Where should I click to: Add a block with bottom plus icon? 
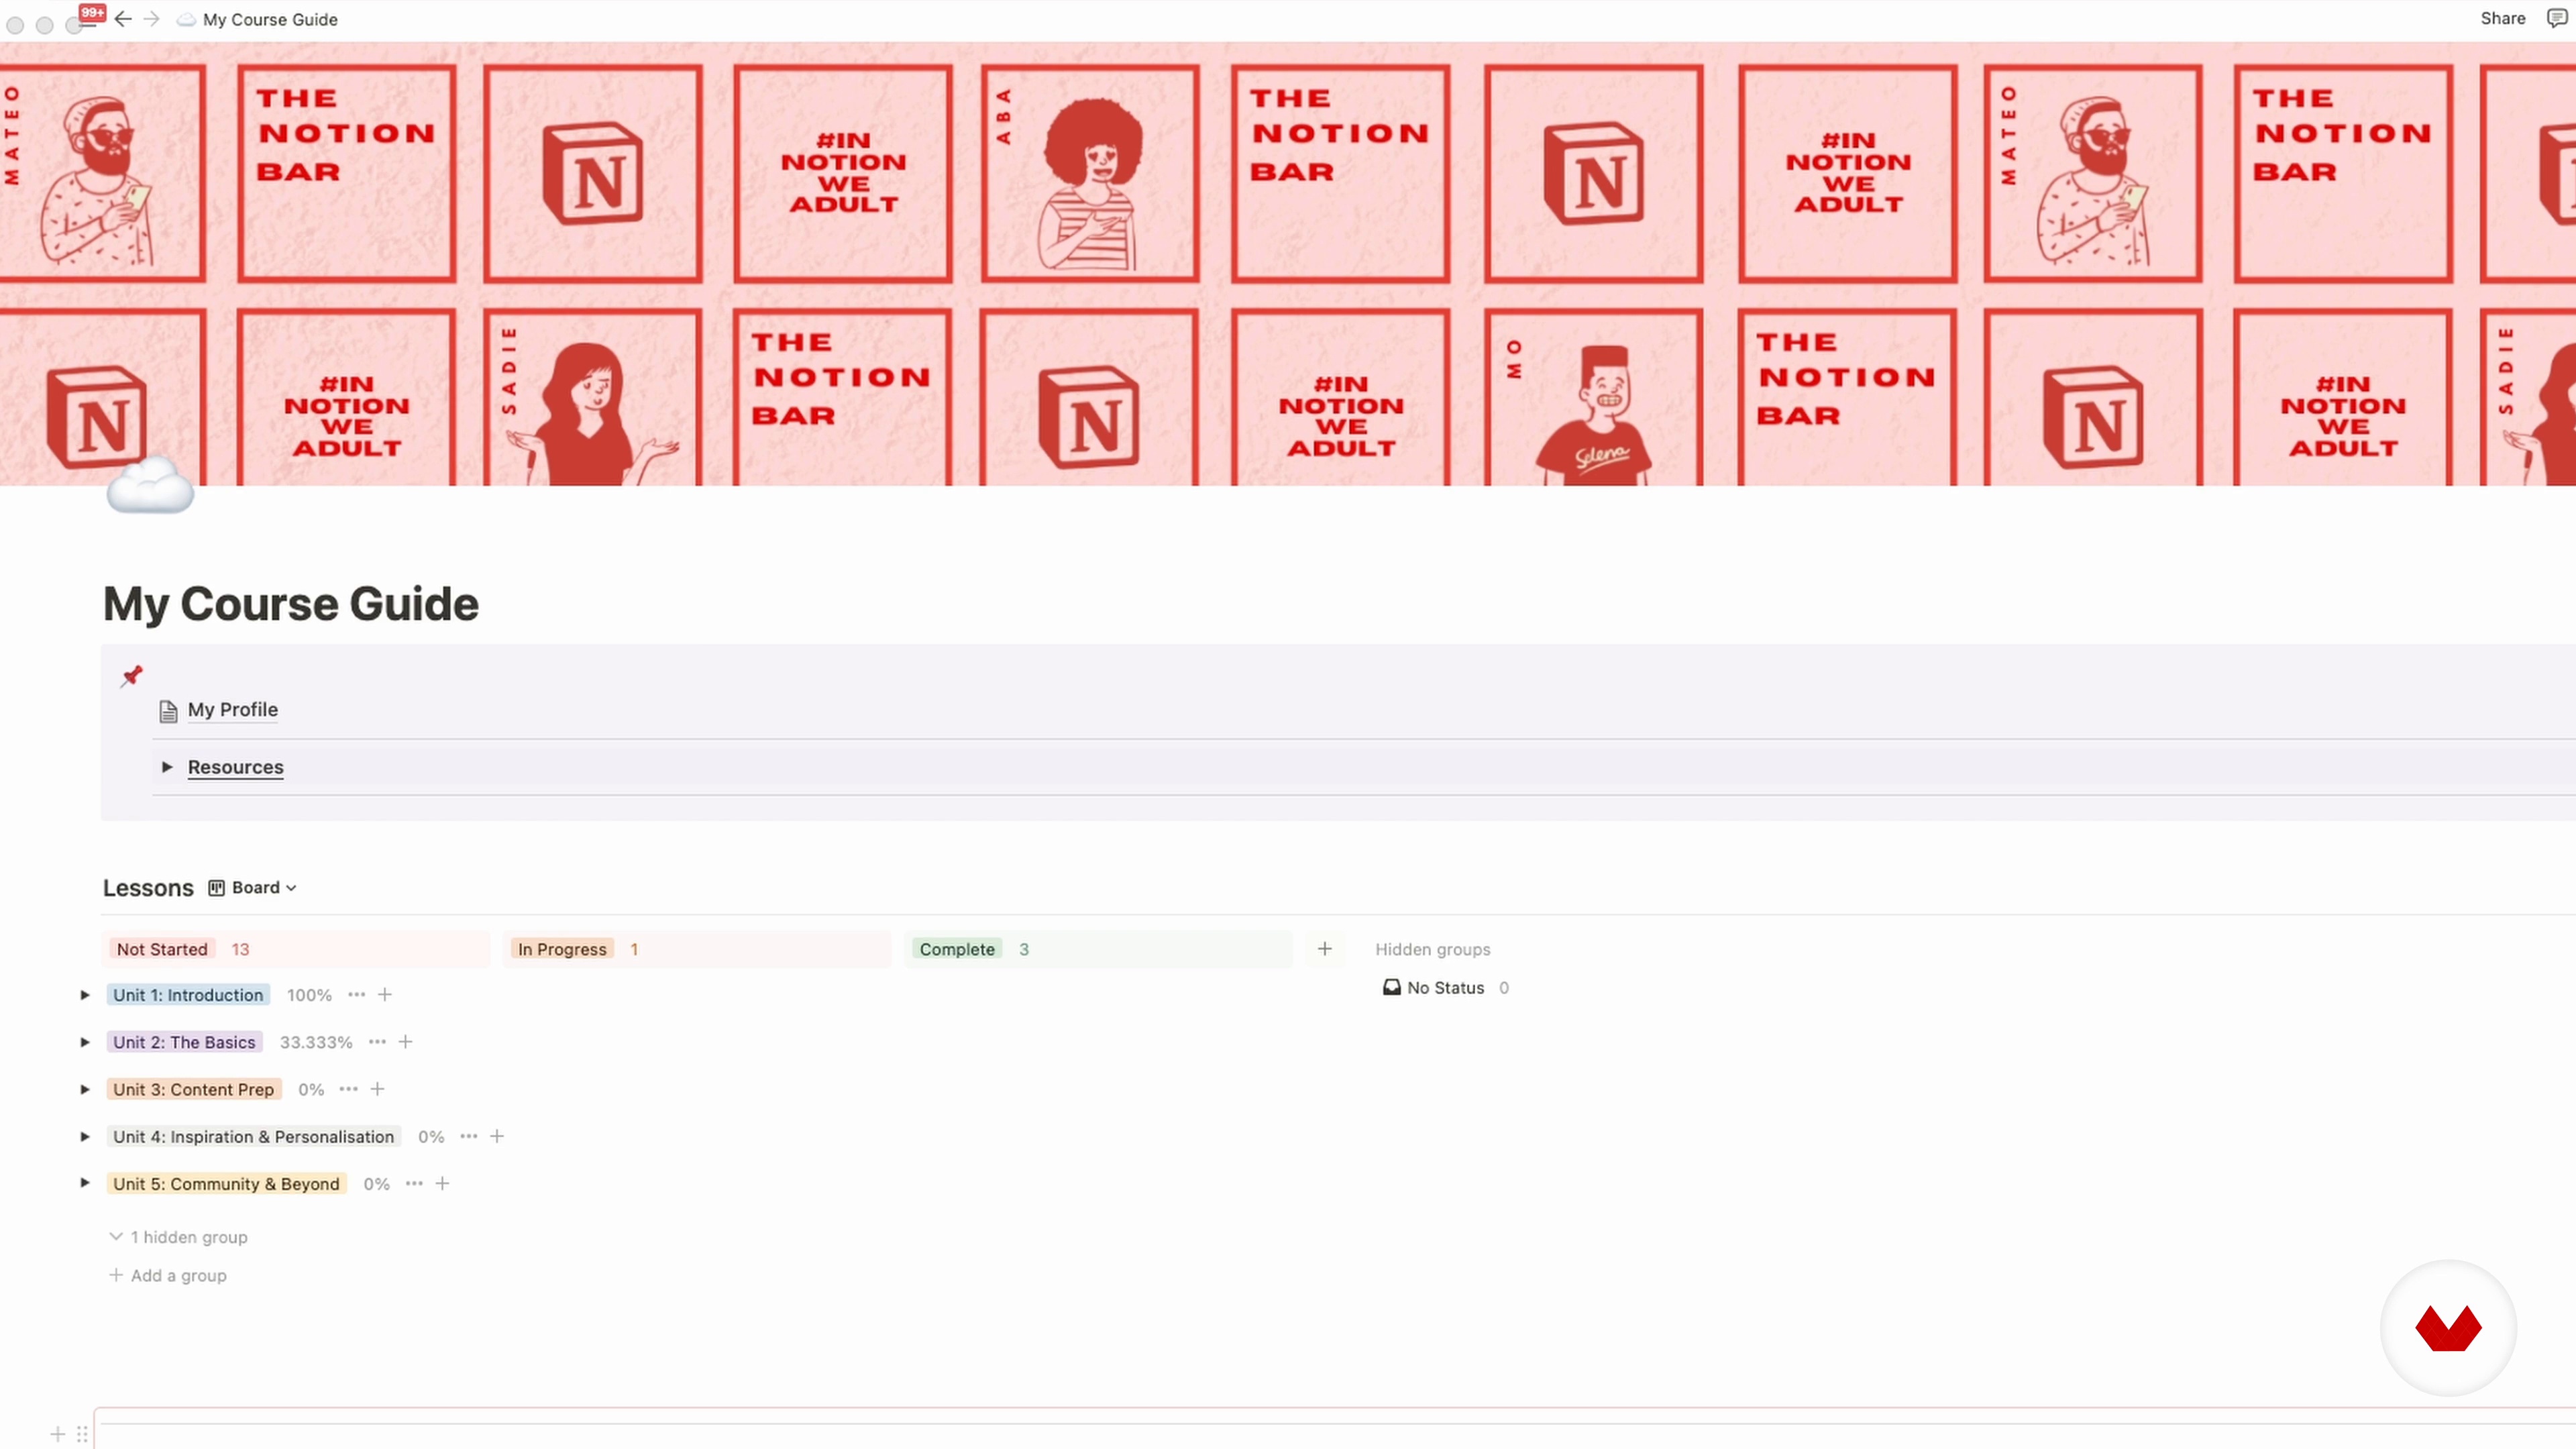tap(58, 1434)
